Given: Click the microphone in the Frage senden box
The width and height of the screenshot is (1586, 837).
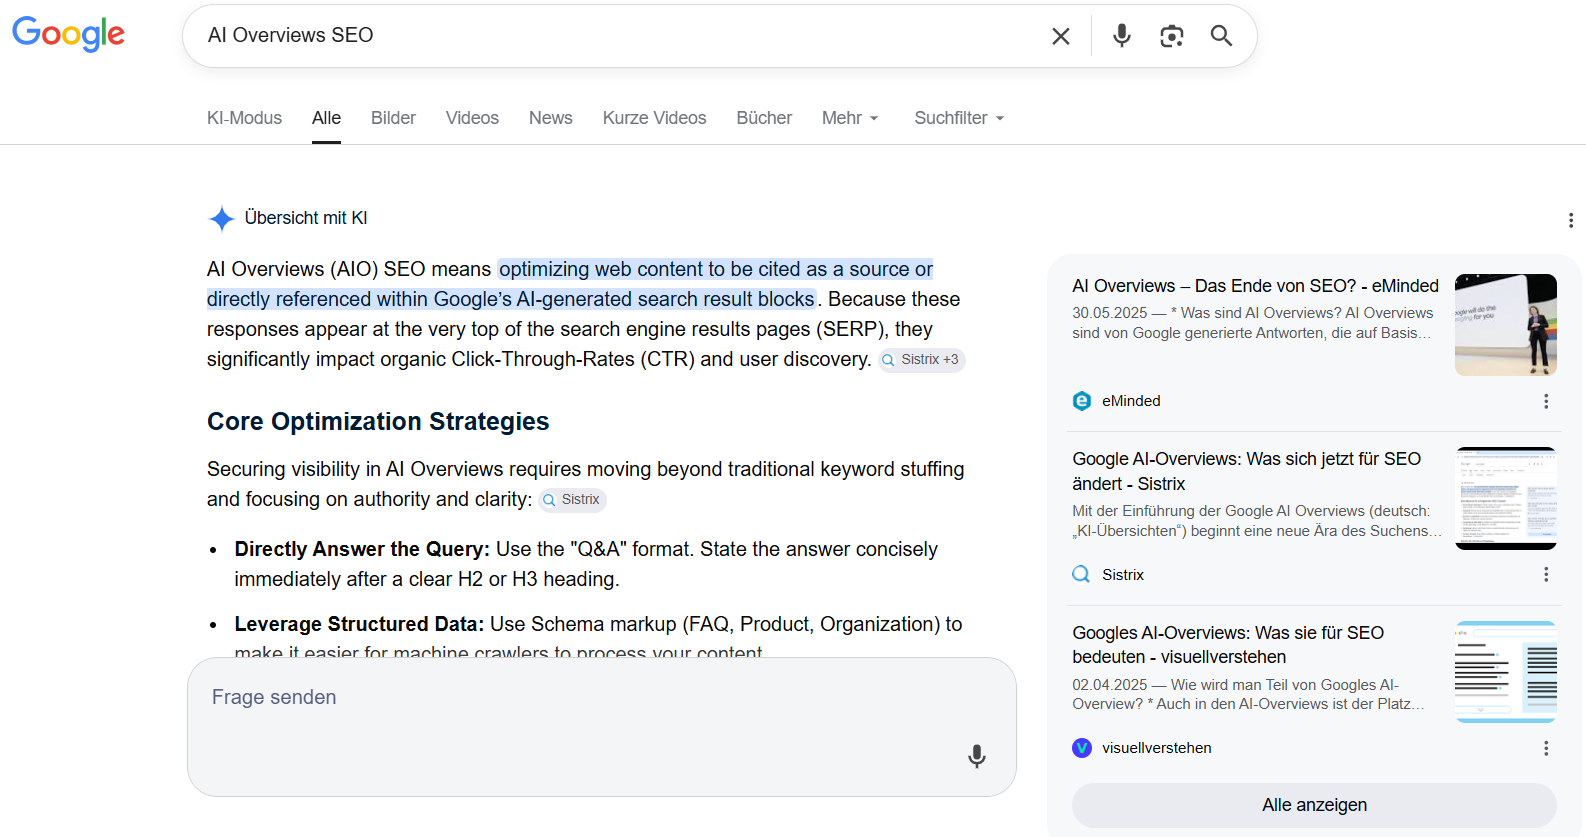Looking at the screenshot, I should [977, 756].
